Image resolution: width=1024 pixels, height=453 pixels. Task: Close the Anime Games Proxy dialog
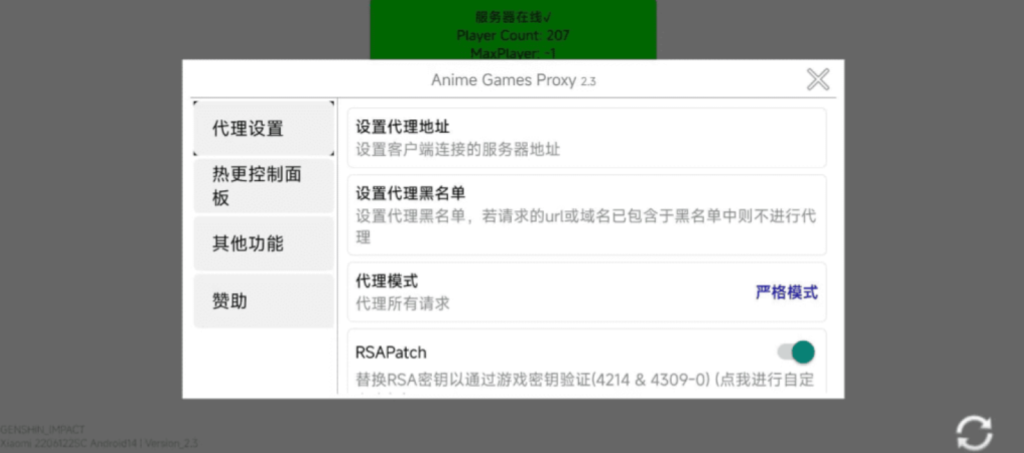818,80
